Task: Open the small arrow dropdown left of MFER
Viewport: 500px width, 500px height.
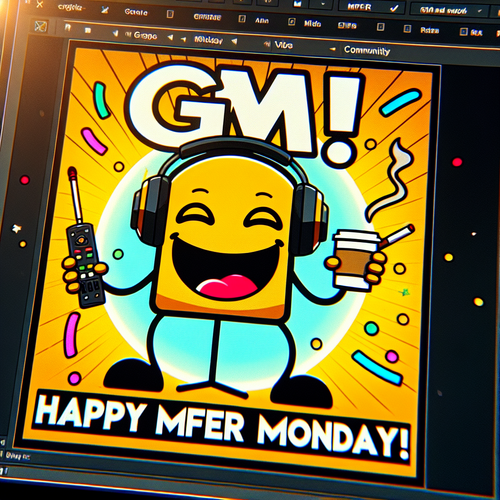Action: [323, 5]
